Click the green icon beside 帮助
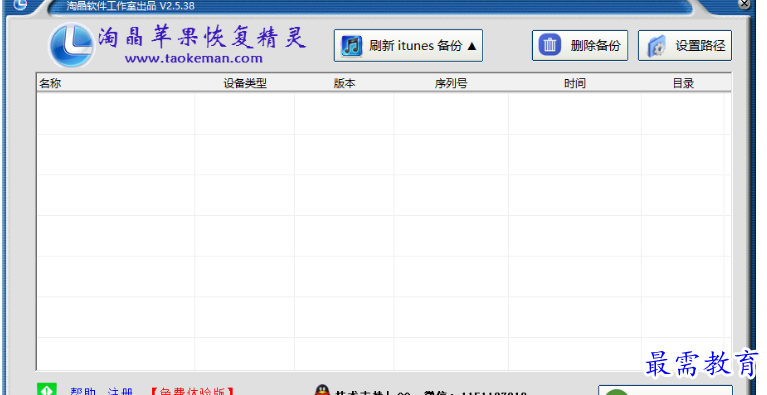Viewport: 767px width, 395px height. coord(47,390)
